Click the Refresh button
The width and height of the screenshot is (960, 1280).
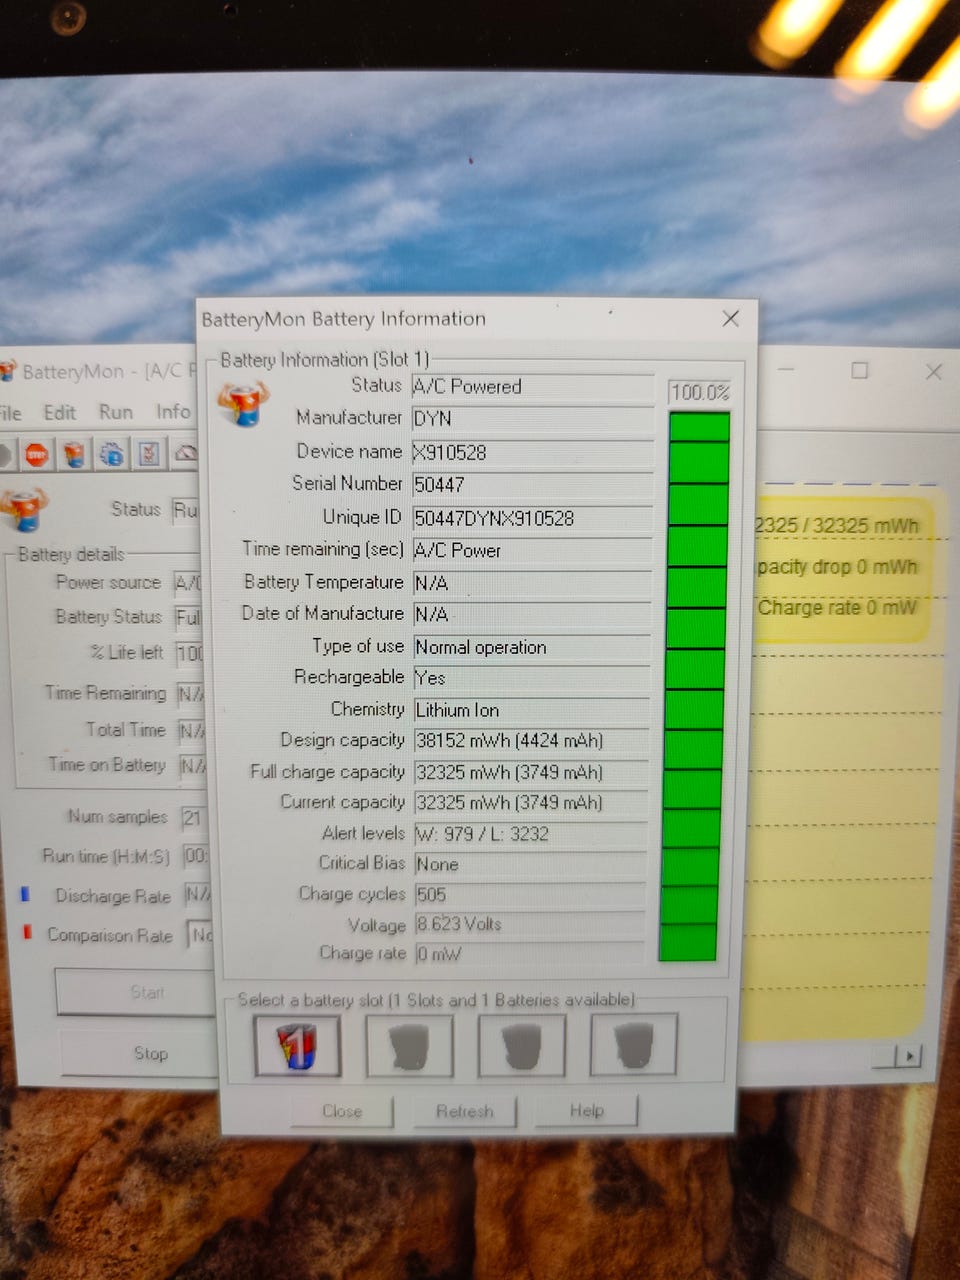click(x=465, y=1111)
